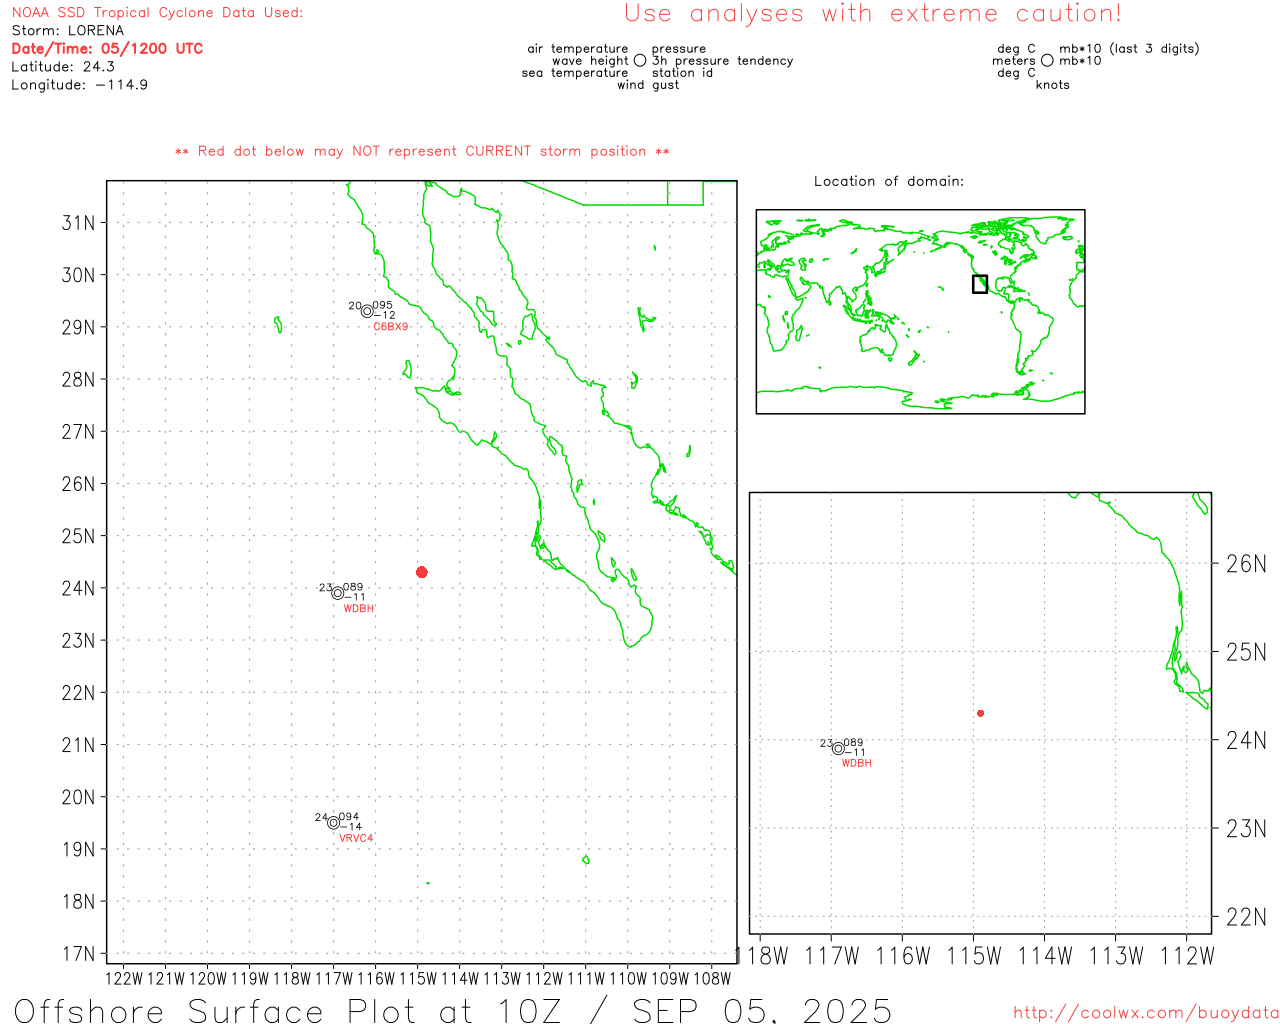The width and height of the screenshot is (1280, 1024).
Task: Click the red WDBH label on main map
Action: point(359,608)
